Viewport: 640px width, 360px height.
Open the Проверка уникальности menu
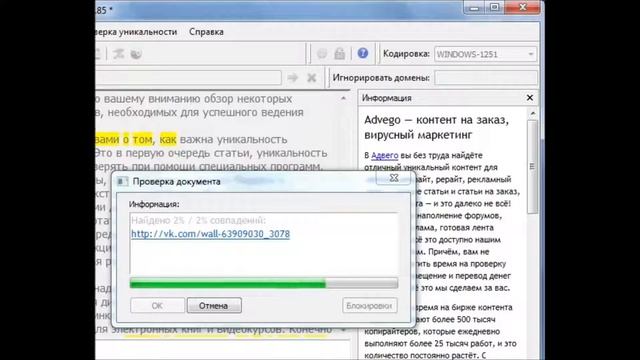[x=136, y=32]
